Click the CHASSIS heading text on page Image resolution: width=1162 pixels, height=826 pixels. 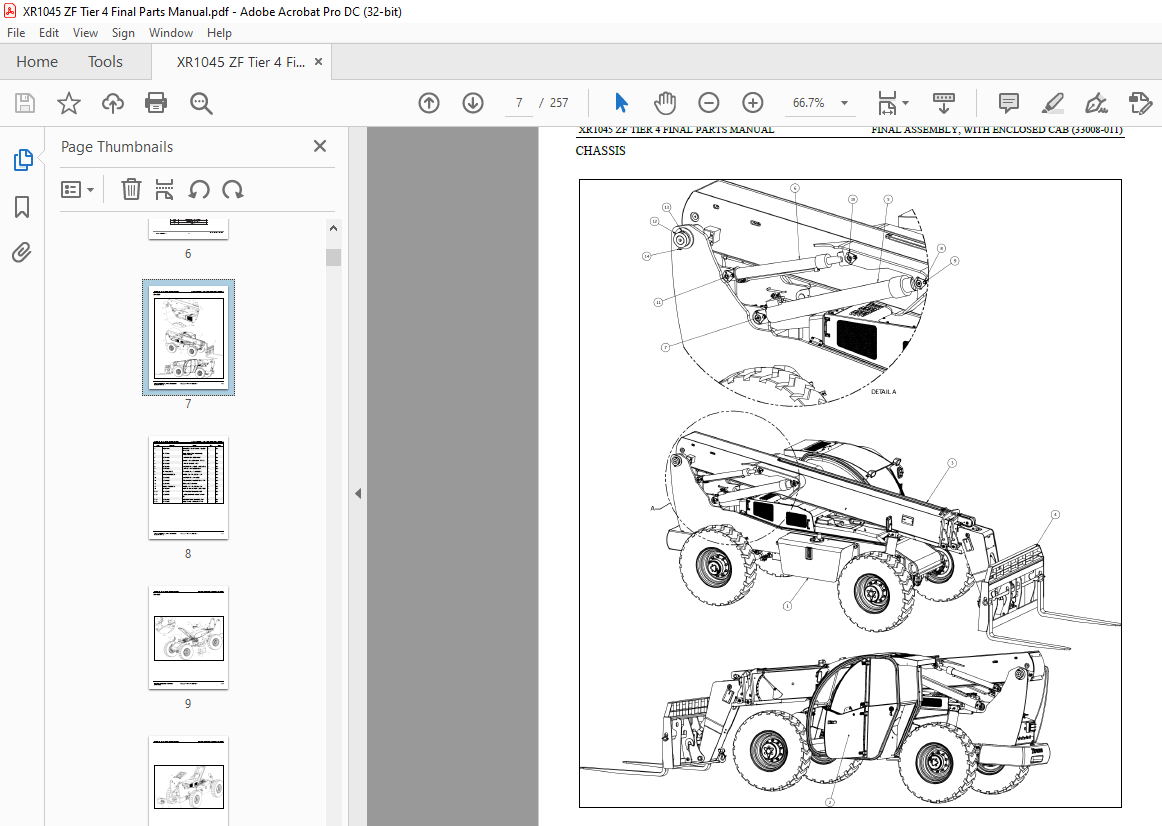pyautogui.click(x=600, y=150)
